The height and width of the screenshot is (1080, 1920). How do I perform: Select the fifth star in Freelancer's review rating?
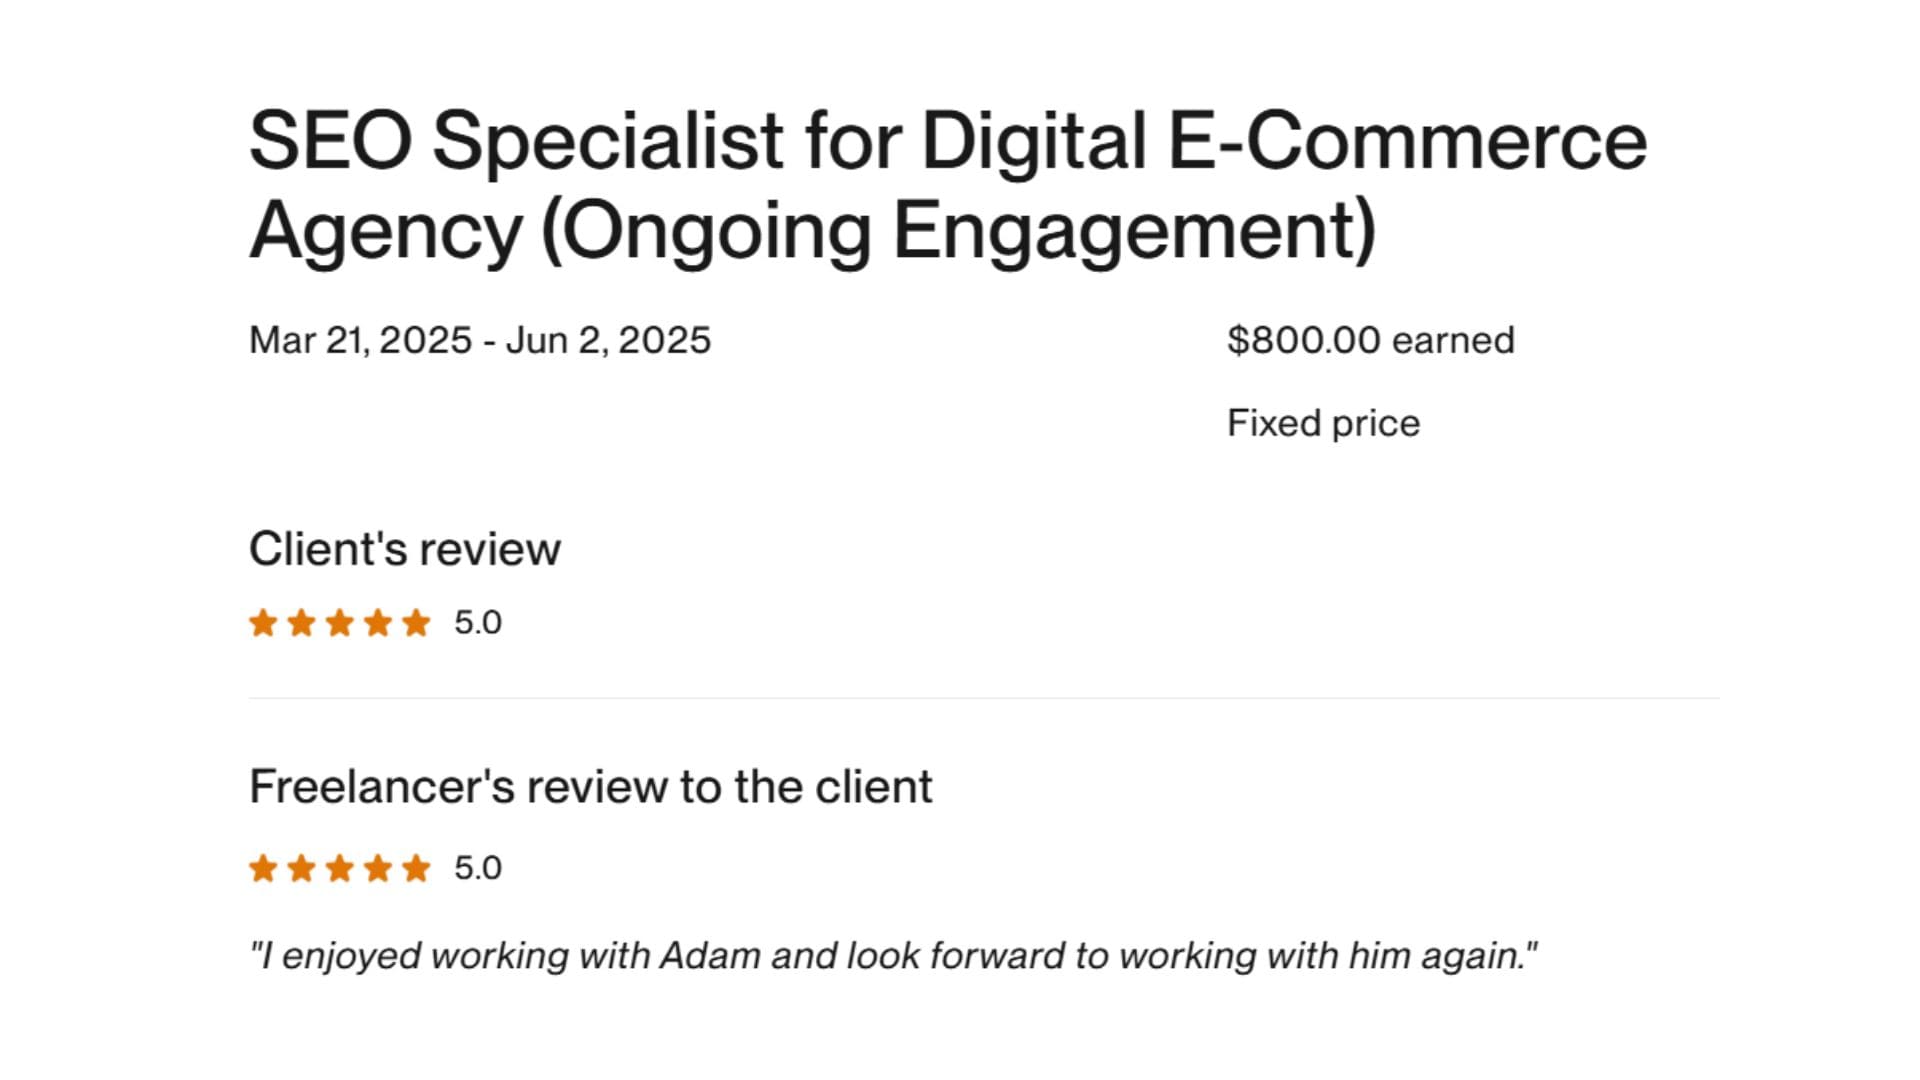coord(416,868)
